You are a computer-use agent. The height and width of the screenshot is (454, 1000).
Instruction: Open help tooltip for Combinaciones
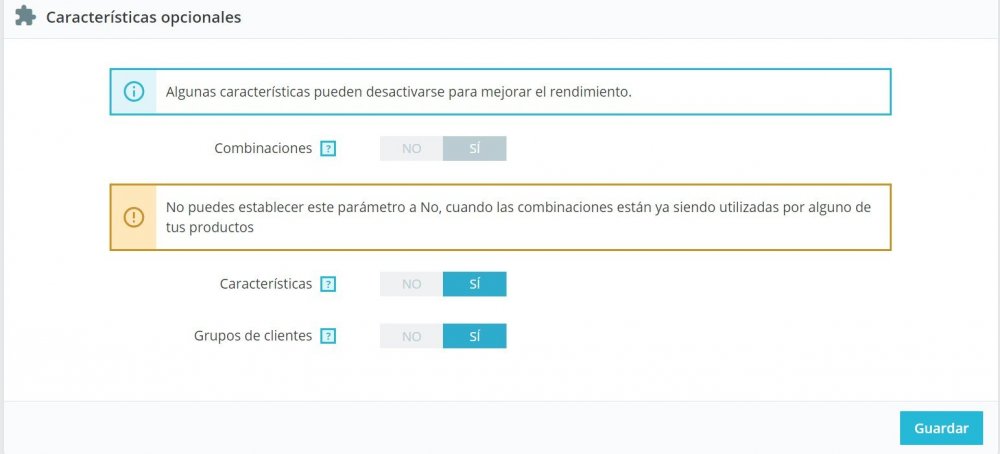click(328, 149)
